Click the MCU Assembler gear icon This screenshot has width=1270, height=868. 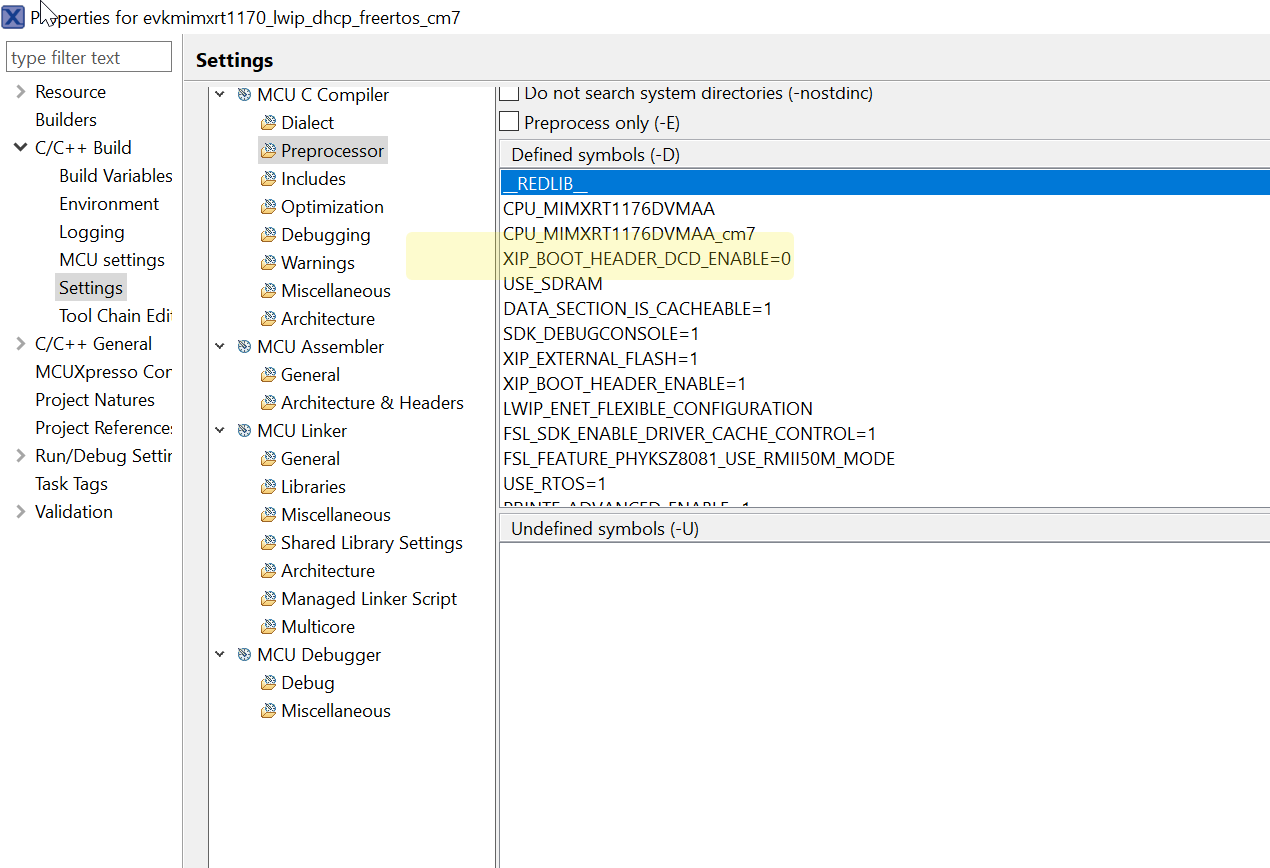pos(244,347)
